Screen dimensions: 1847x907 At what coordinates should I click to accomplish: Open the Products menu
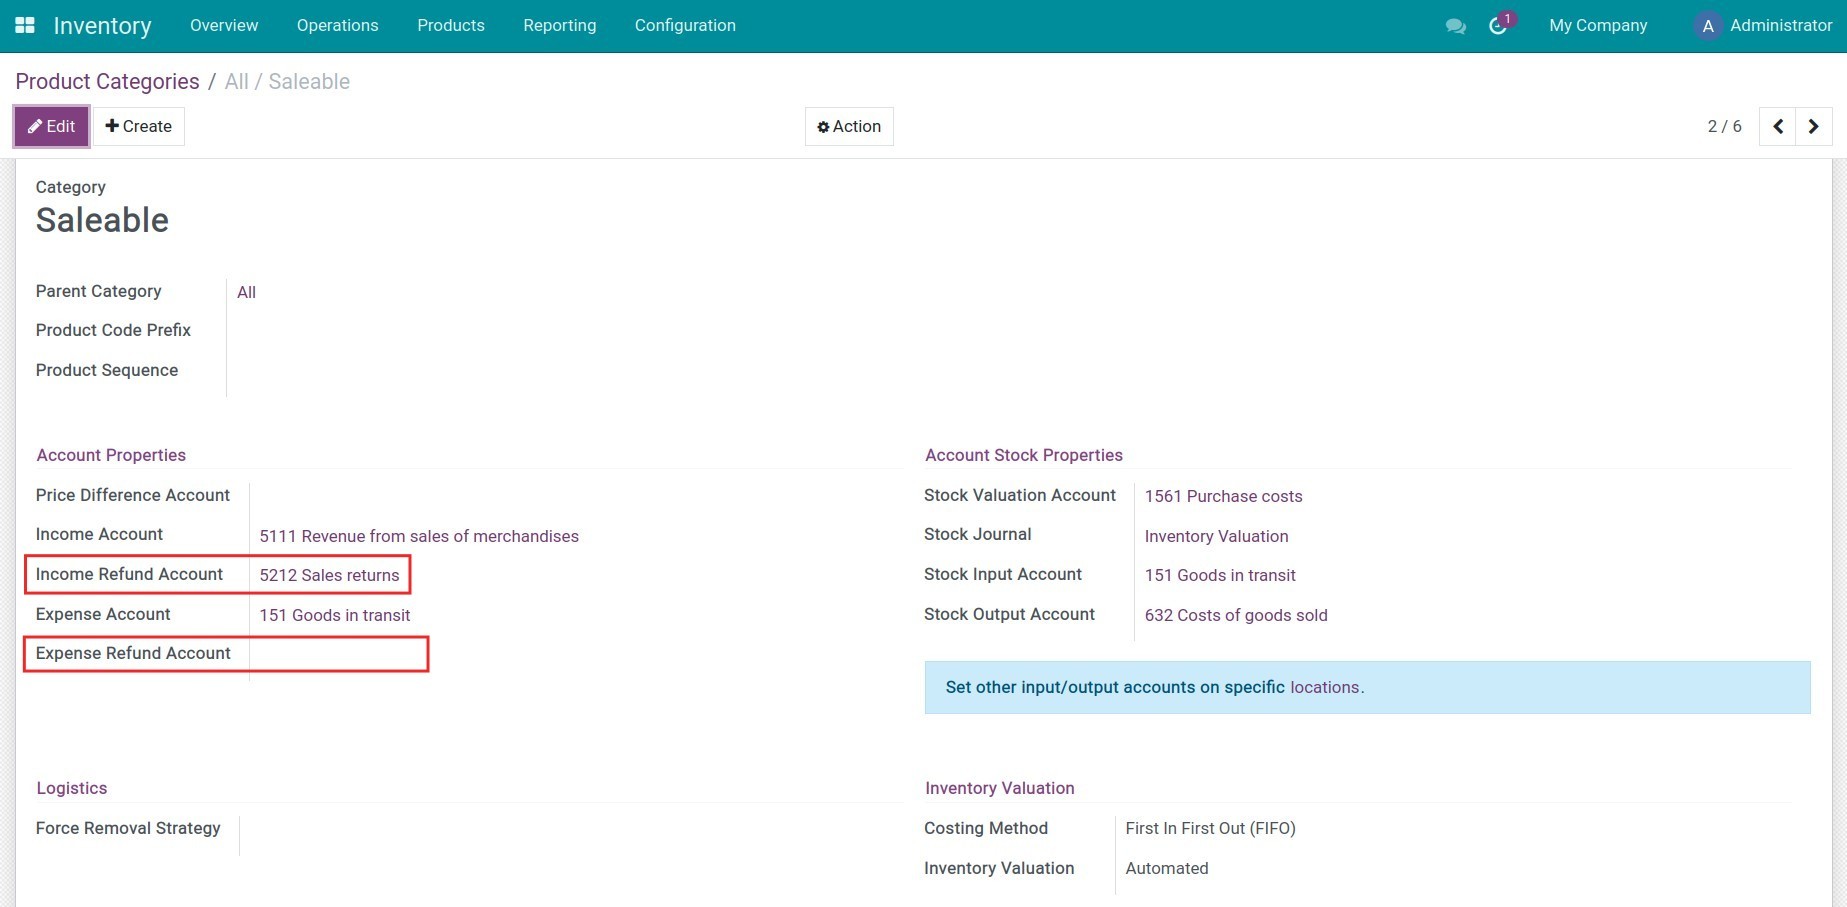[450, 25]
